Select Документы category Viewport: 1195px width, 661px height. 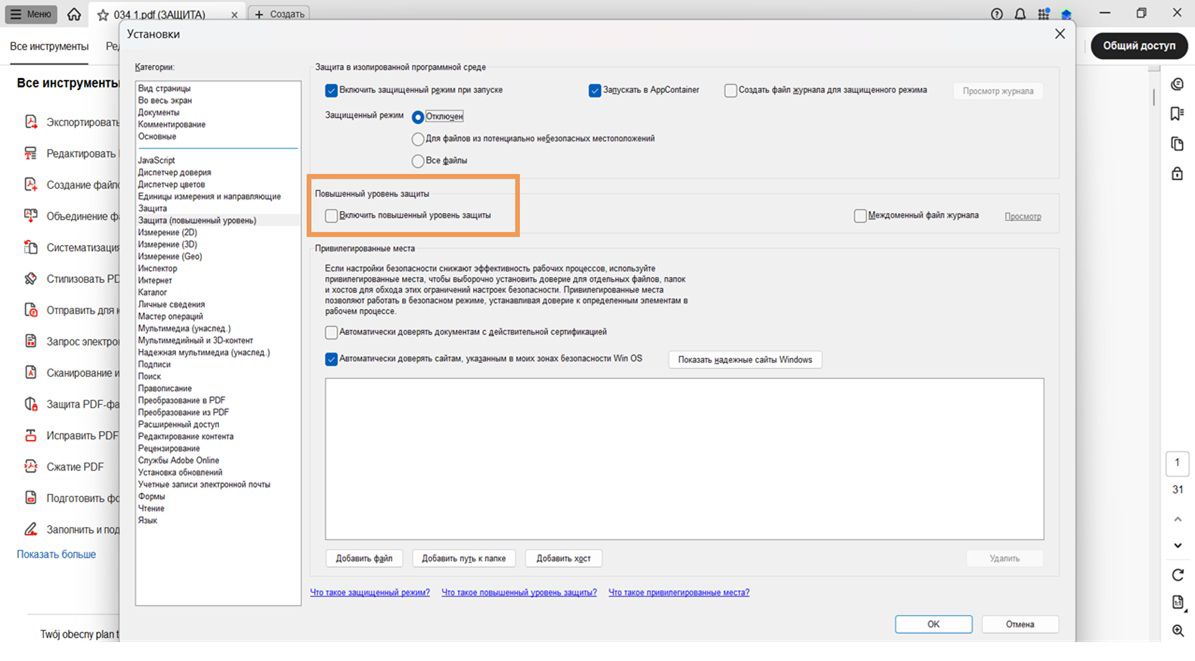click(159, 112)
